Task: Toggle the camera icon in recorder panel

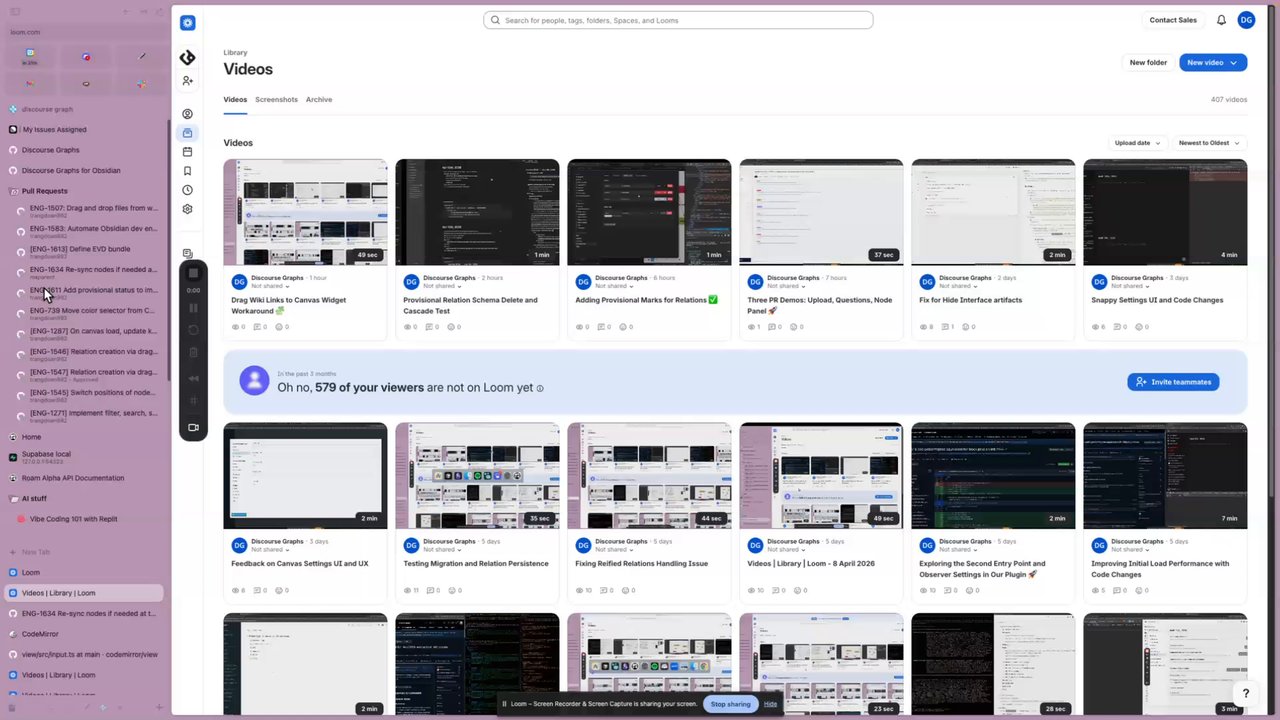Action: [x=193, y=428]
